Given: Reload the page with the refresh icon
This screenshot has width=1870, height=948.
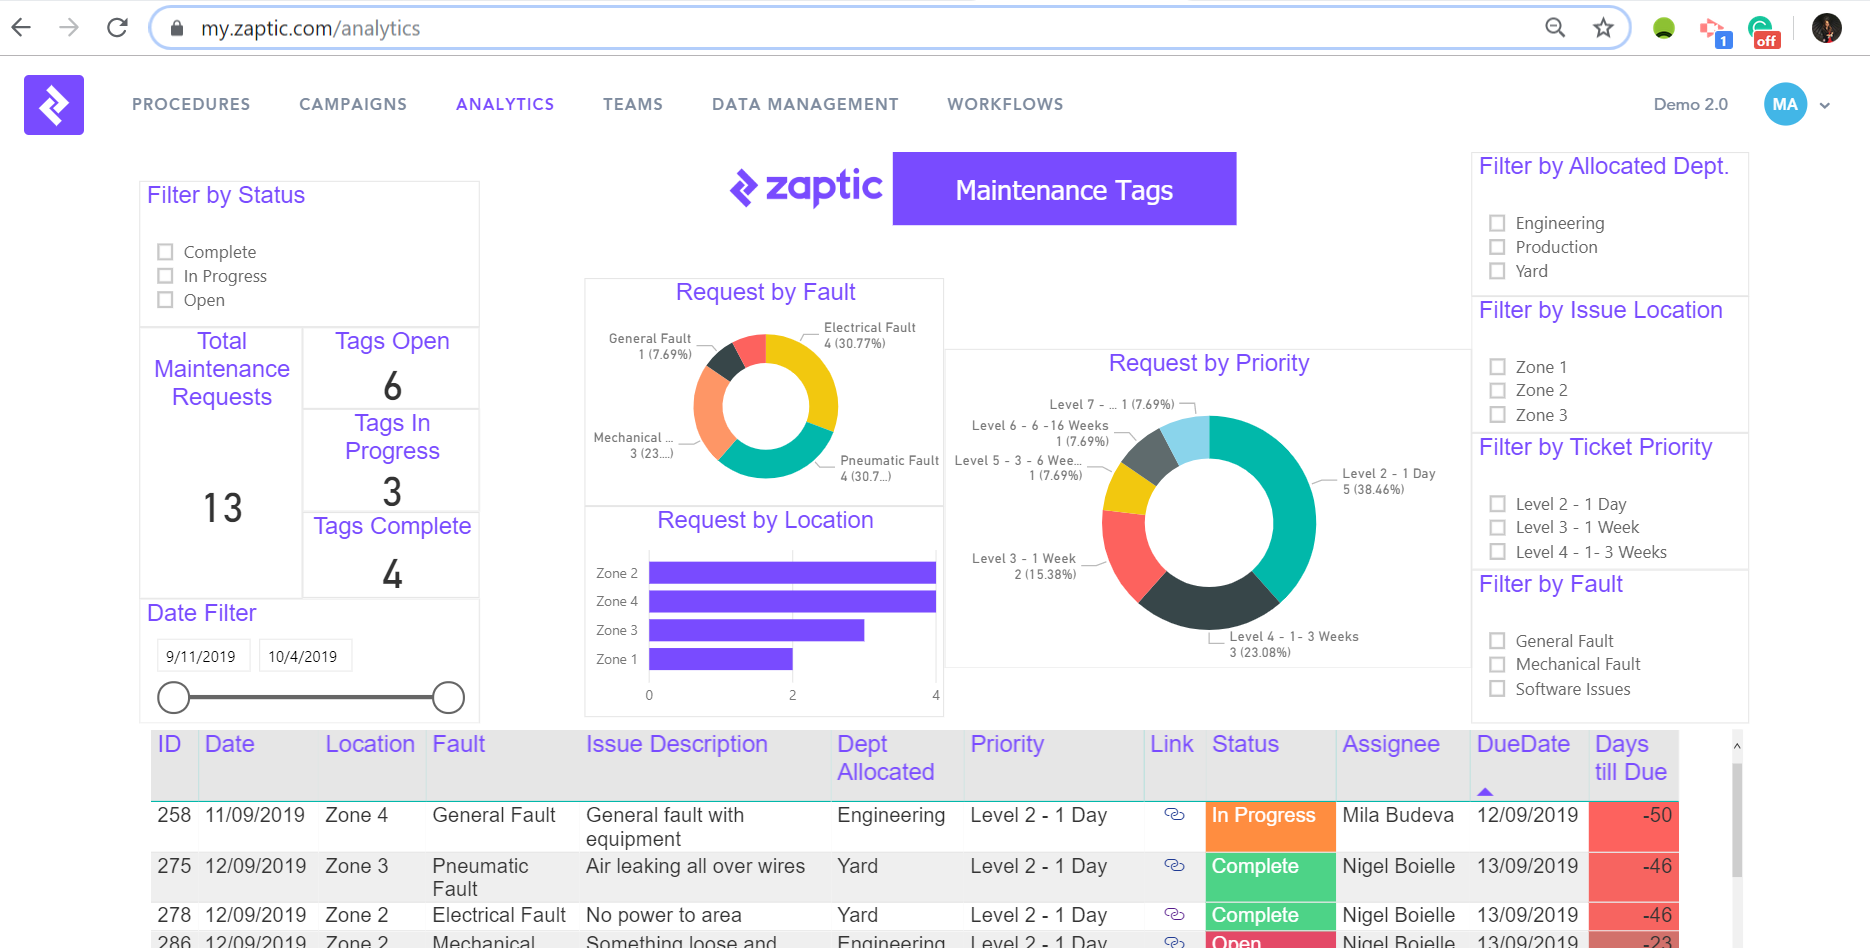Looking at the screenshot, I should 117,28.
